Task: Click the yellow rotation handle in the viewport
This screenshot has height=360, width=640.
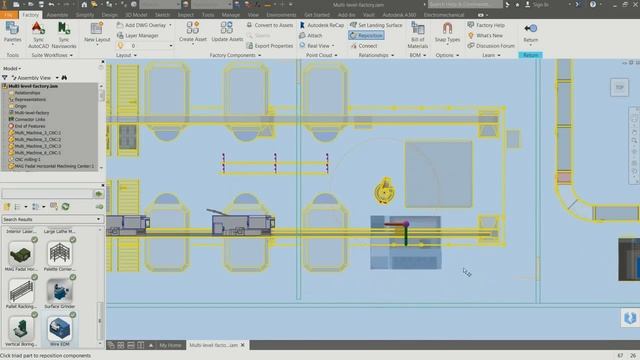Action: pyautogui.click(x=384, y=191)
